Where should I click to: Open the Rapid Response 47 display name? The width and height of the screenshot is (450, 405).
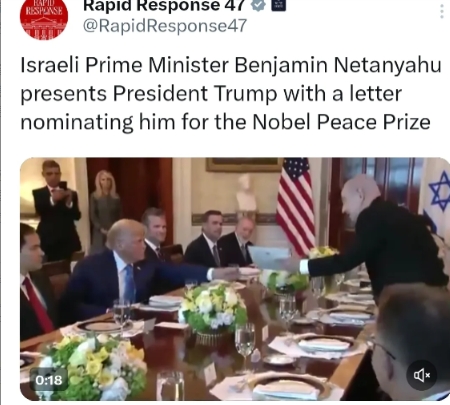click(165, 5)
